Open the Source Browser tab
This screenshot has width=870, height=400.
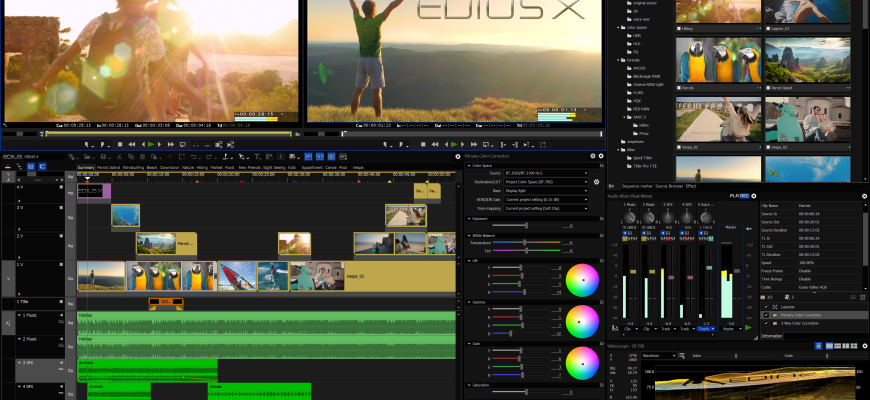(669, 186)
